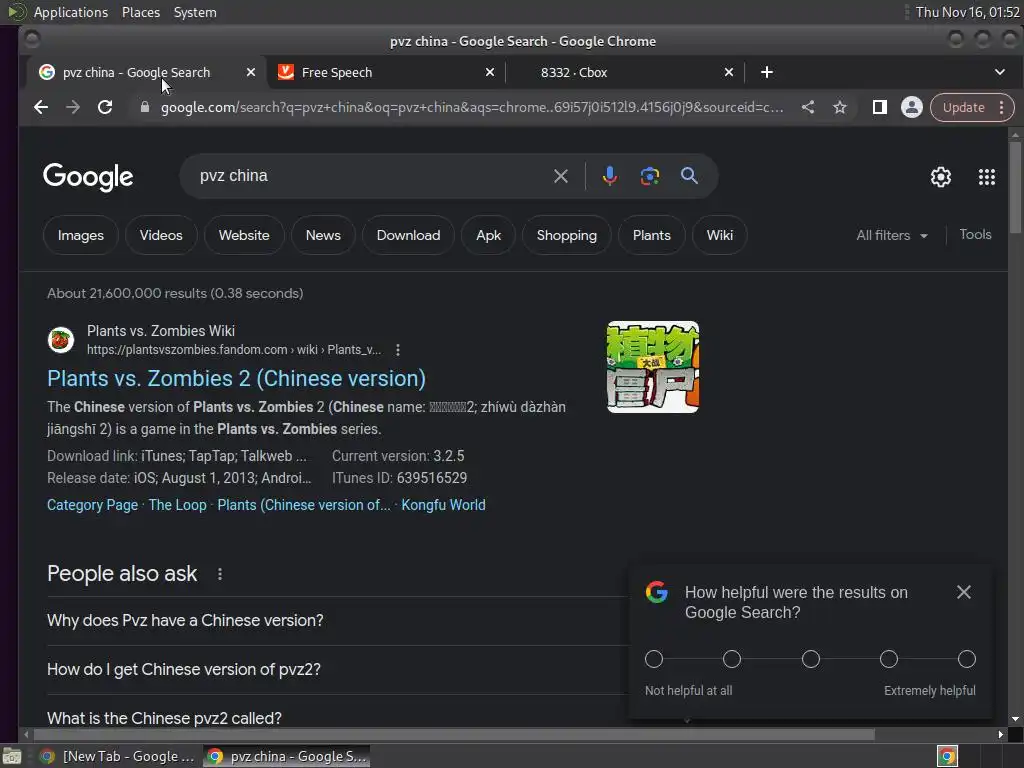This screenshot has width=1024, height=768.
Task: View site info via the padlock icon
Action: [x=145, y=107]
